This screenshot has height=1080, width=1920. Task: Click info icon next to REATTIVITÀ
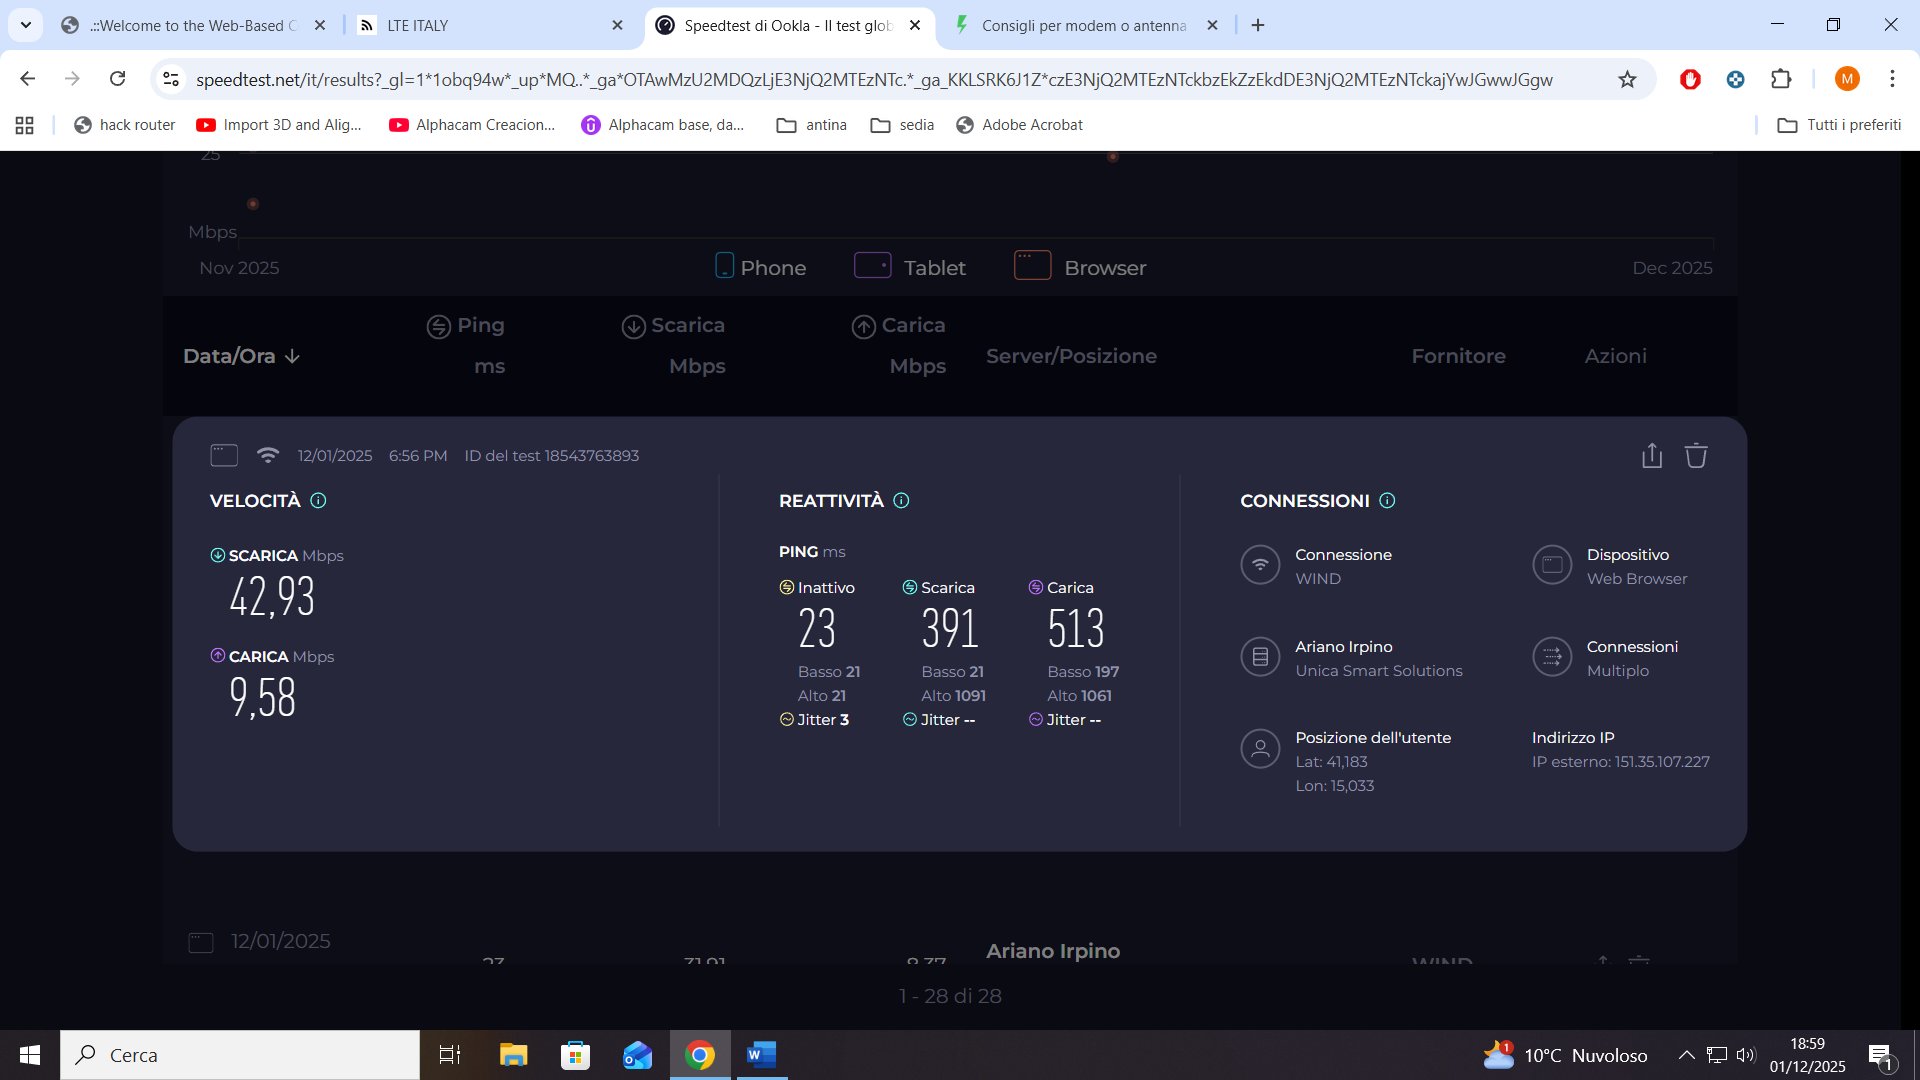tap(901, 501)
